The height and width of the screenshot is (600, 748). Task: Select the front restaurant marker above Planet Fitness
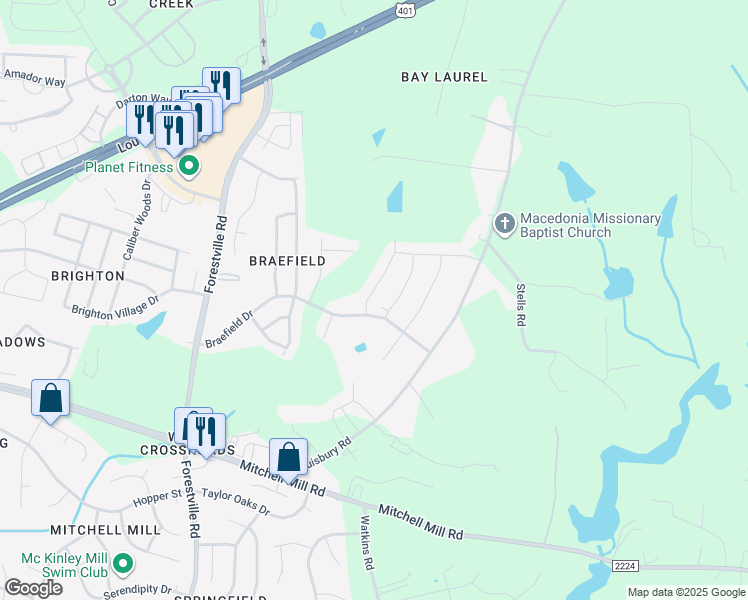point(176,134)
